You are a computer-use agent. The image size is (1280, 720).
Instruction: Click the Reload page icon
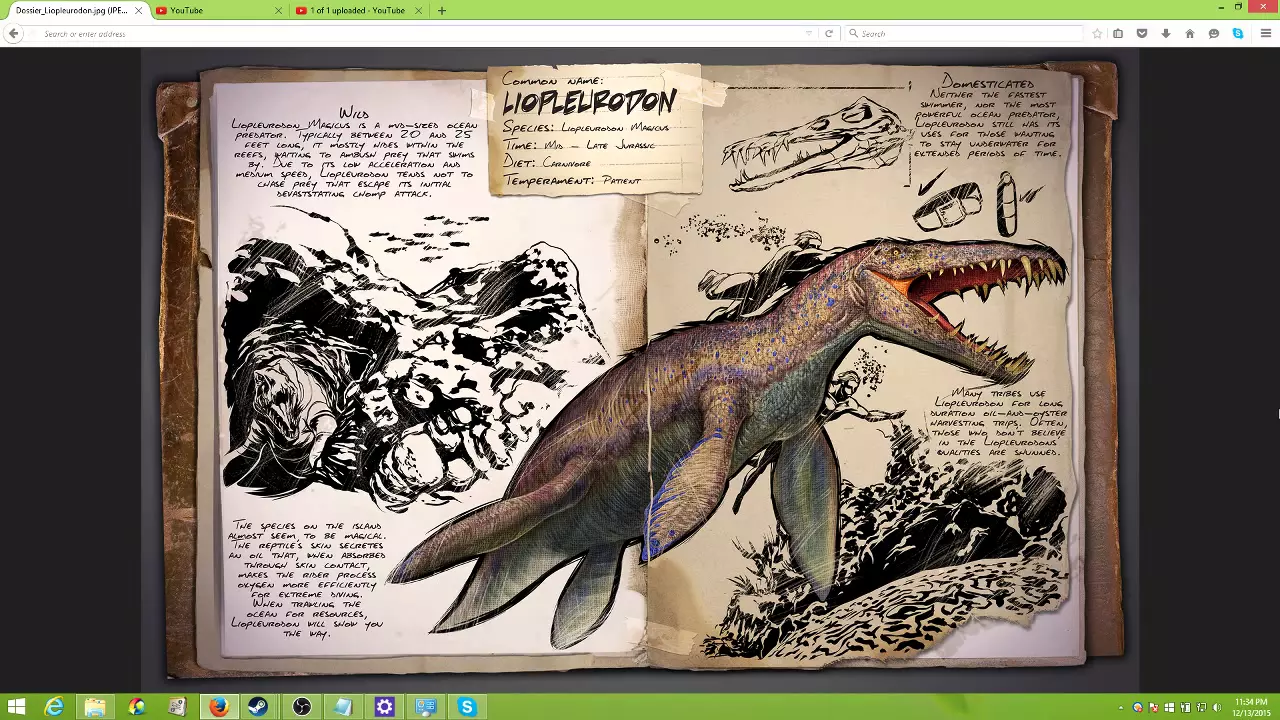pyautogui.click(x=828, y=33)
